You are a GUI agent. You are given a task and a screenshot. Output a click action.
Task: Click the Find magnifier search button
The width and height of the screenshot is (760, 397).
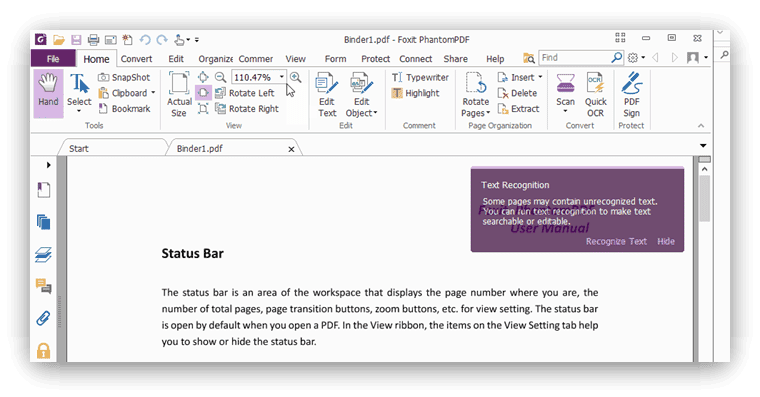(617, 58)
